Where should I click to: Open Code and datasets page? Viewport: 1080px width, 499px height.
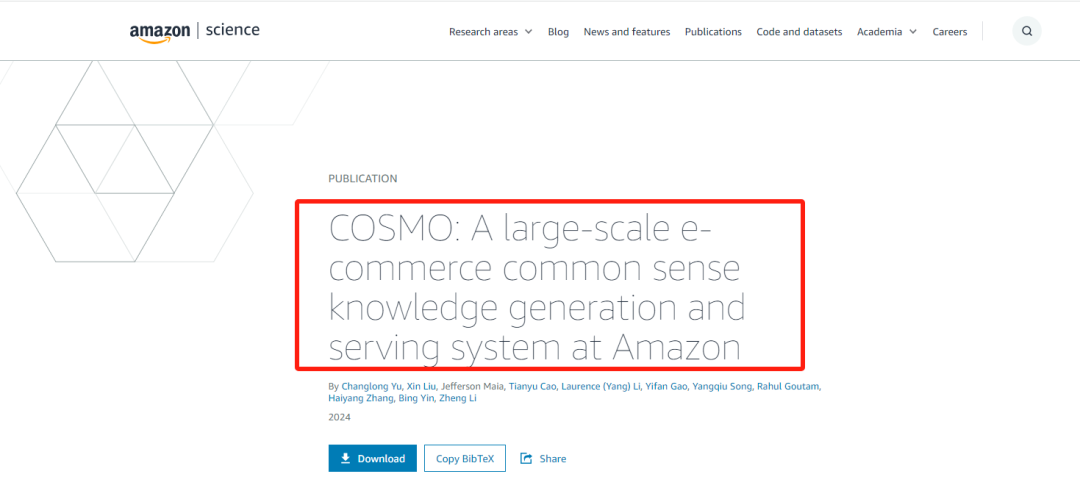coord(799,32)
